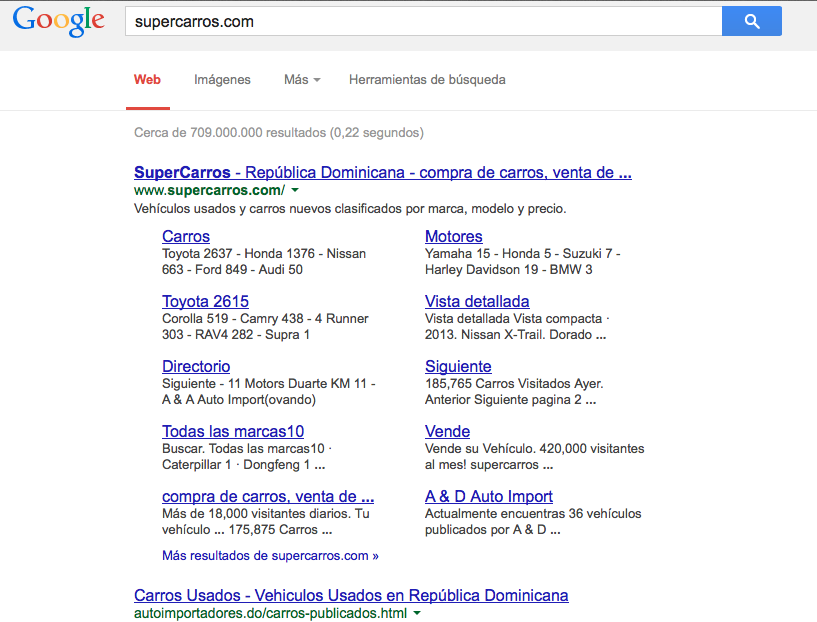Switch to the Imágenes tab
This screenshot has height=622, width=817.
coord(222,80)
